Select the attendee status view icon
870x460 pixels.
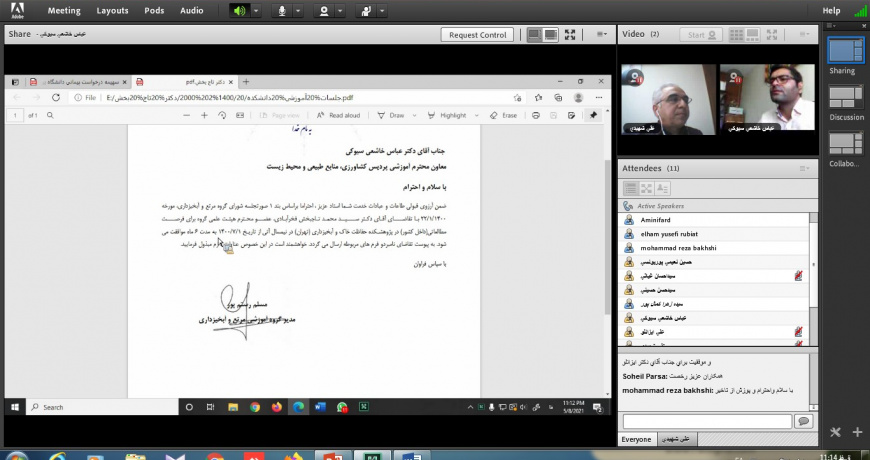click(662, 189)
